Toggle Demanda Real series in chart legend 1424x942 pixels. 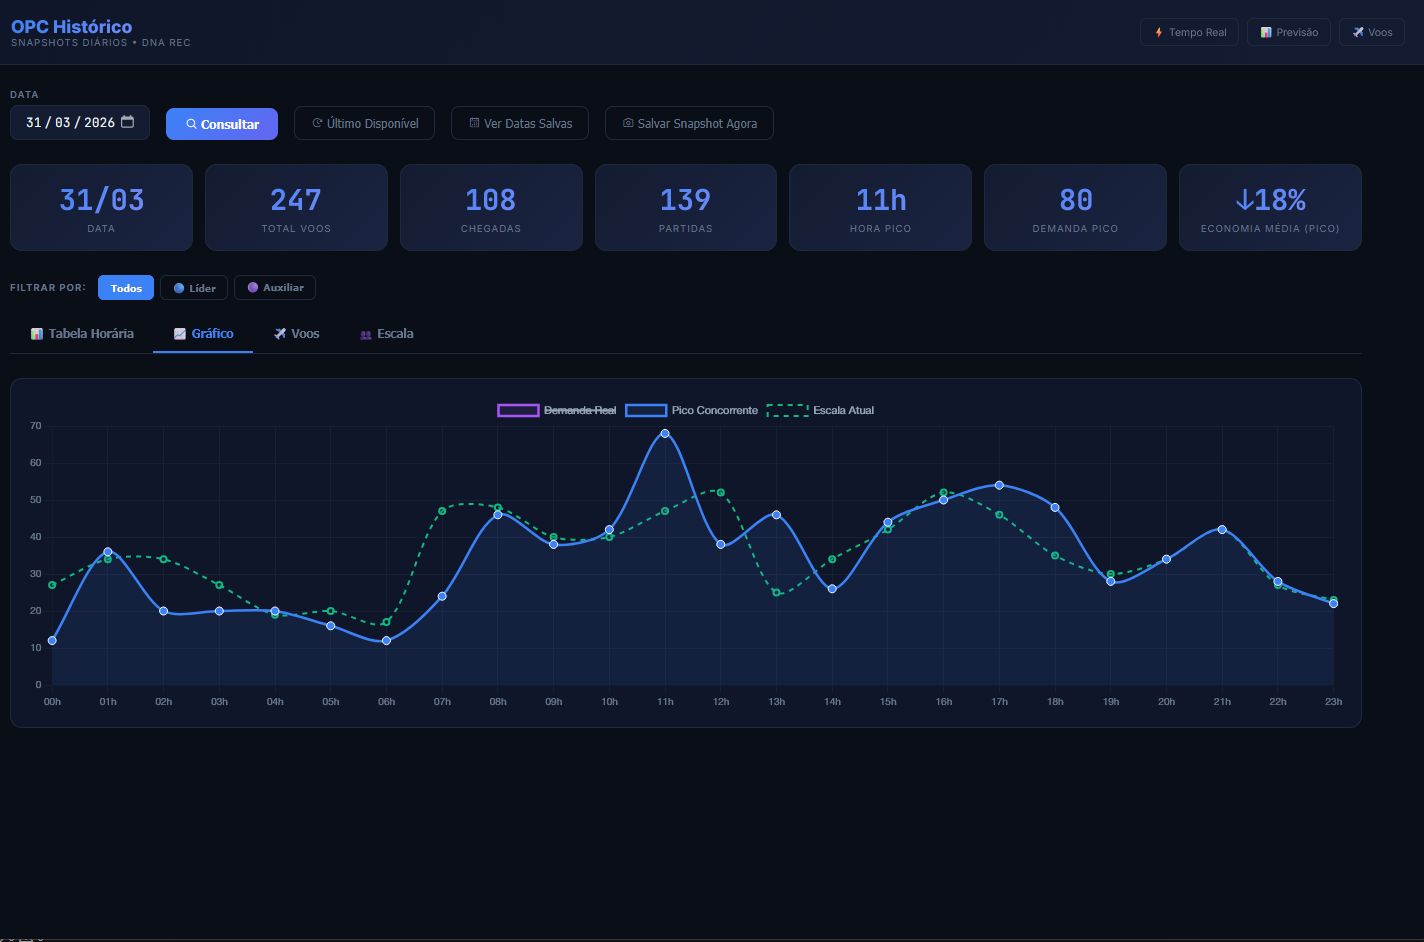[557, 410]
